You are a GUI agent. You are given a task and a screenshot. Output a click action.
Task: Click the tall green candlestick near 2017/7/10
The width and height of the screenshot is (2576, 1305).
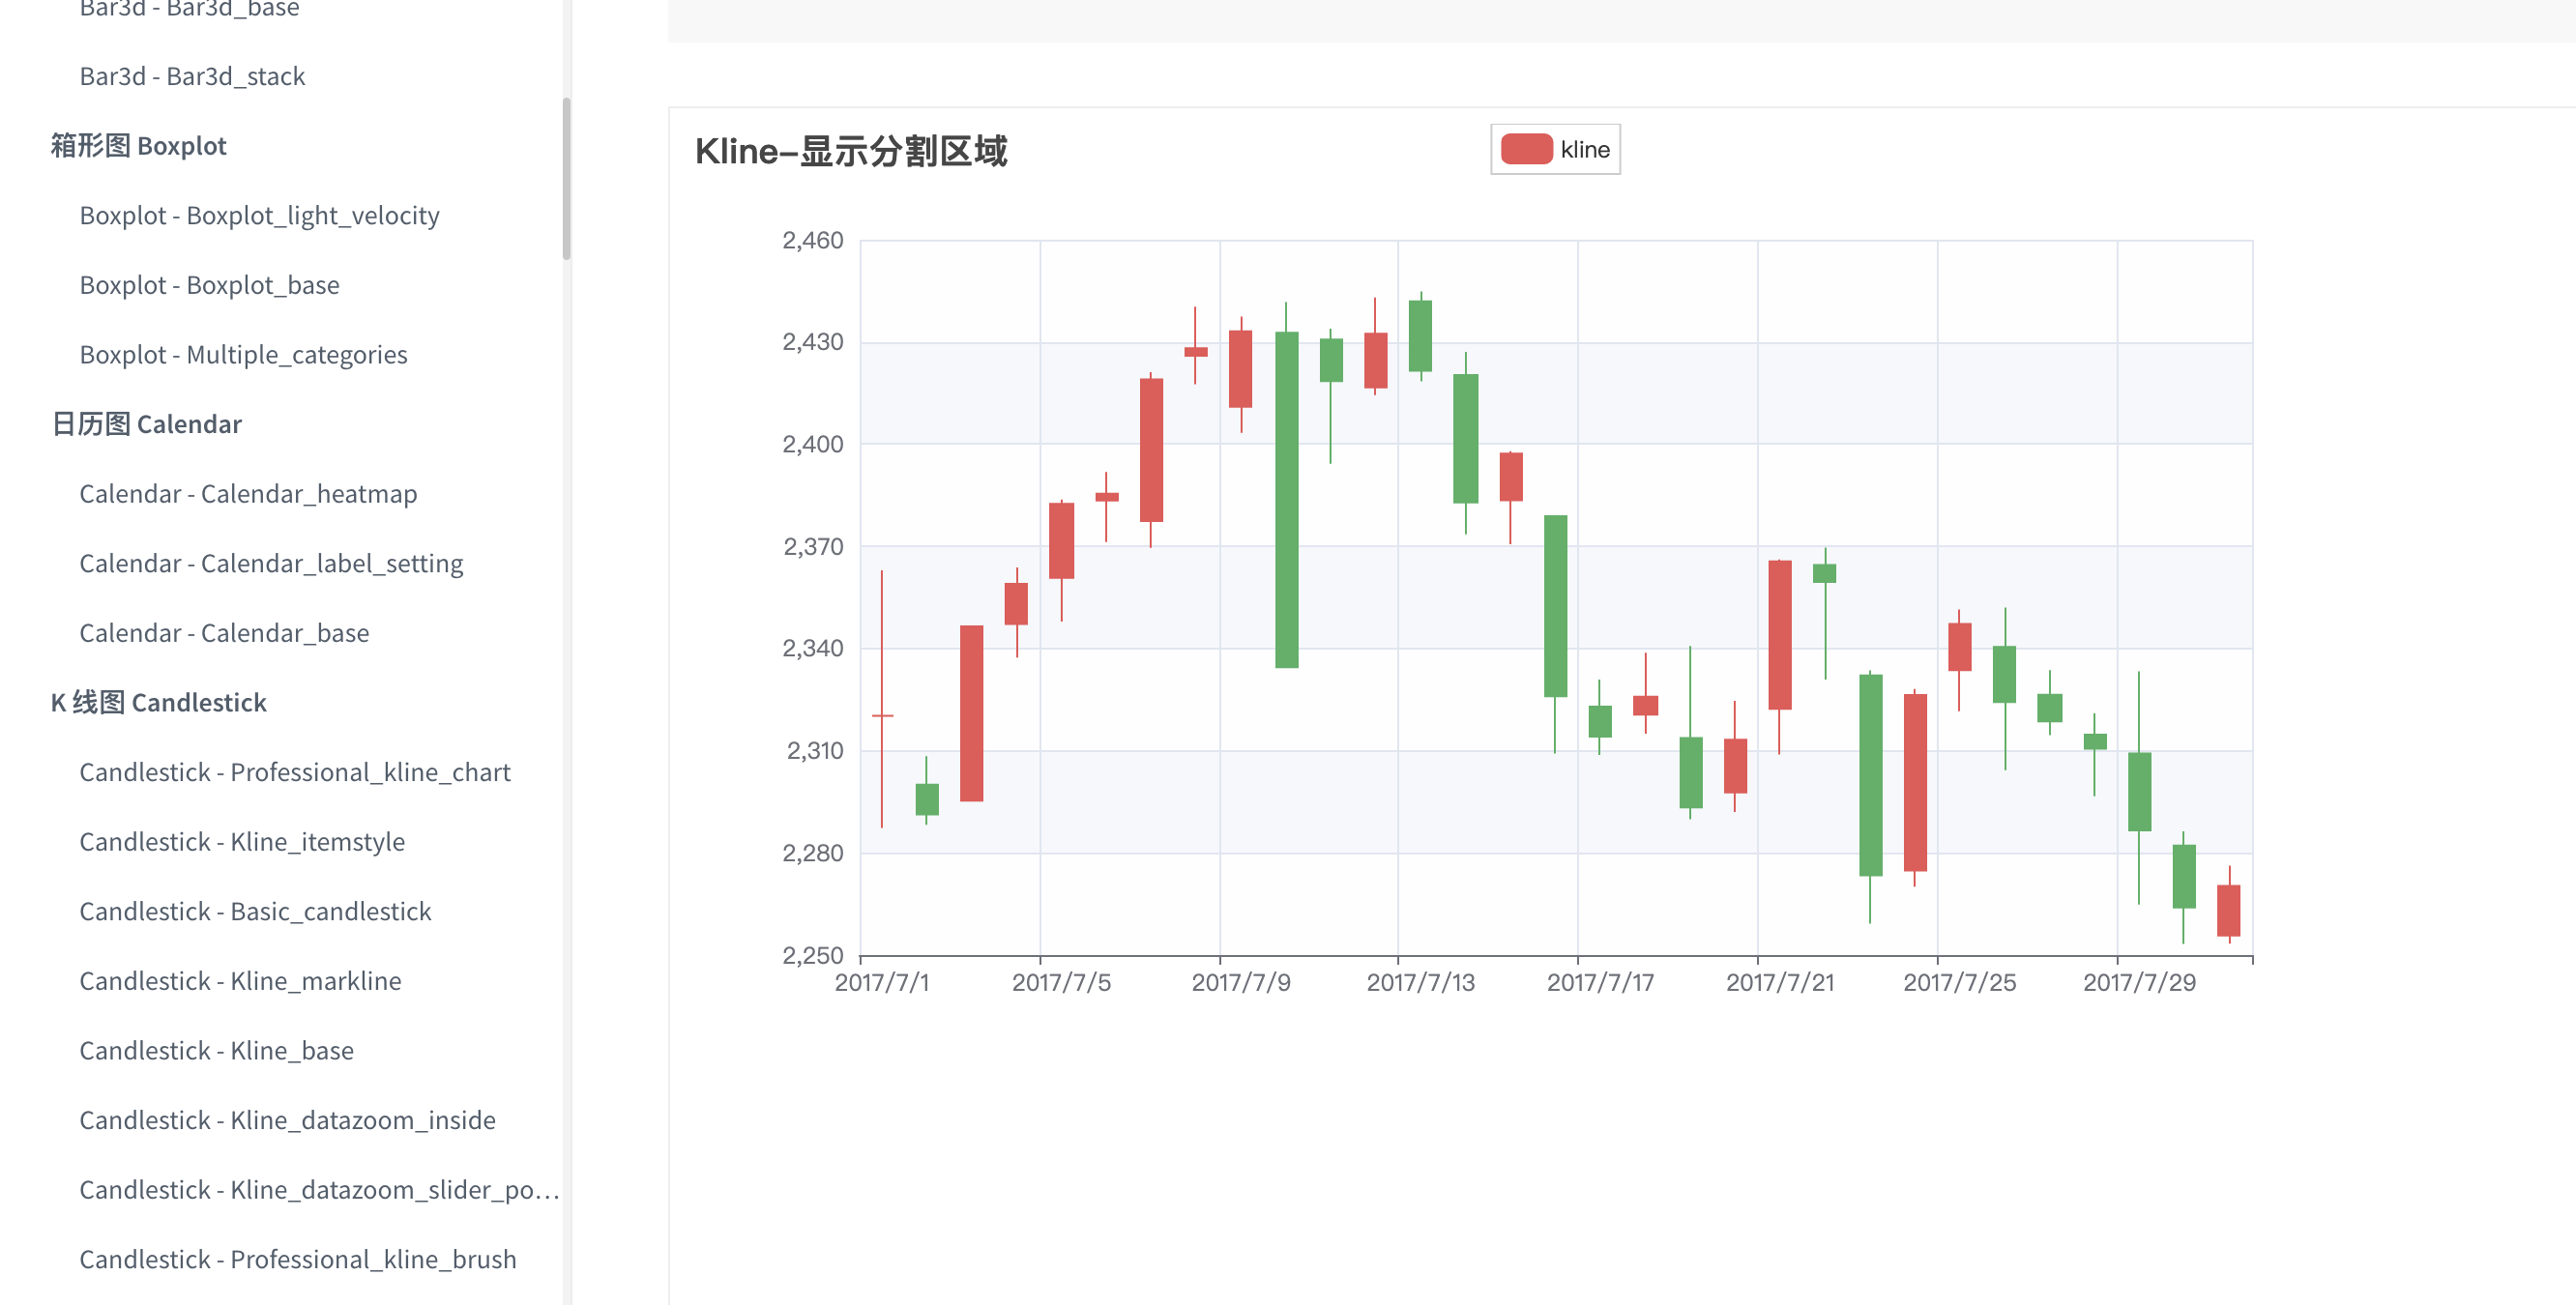pos(1286,500)
